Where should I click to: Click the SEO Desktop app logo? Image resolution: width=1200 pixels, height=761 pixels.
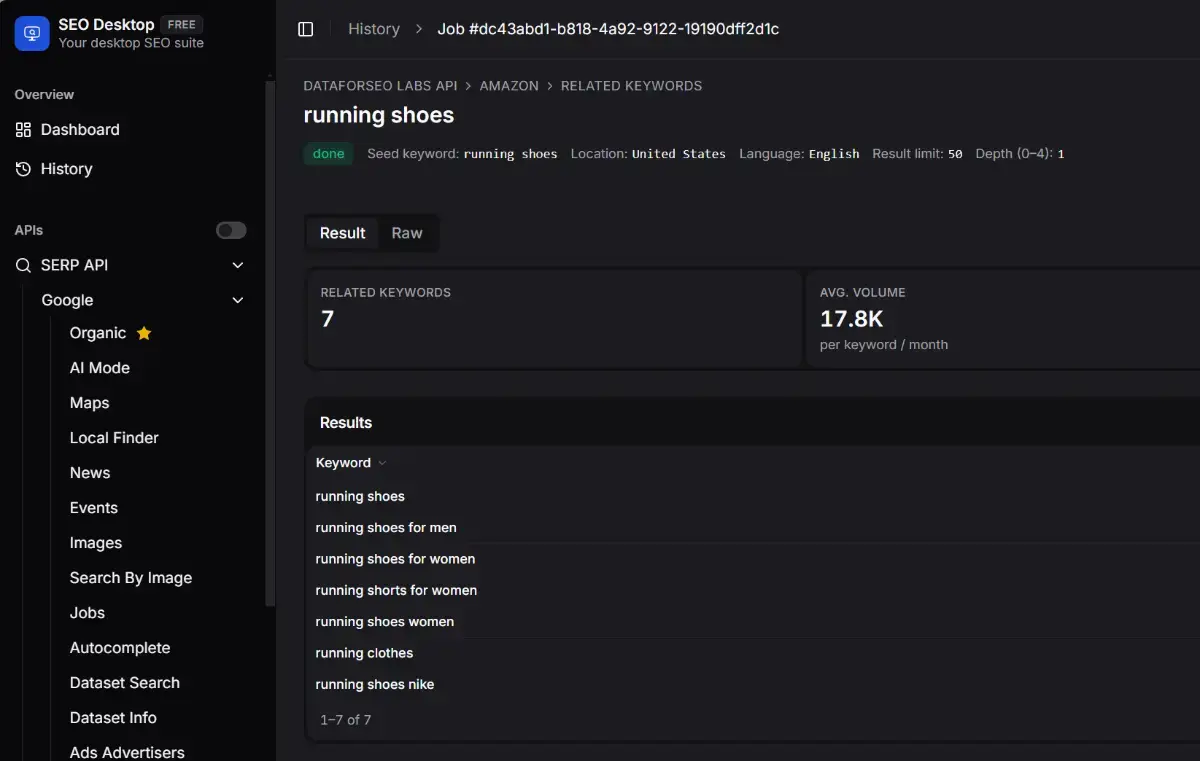point(31,33)
